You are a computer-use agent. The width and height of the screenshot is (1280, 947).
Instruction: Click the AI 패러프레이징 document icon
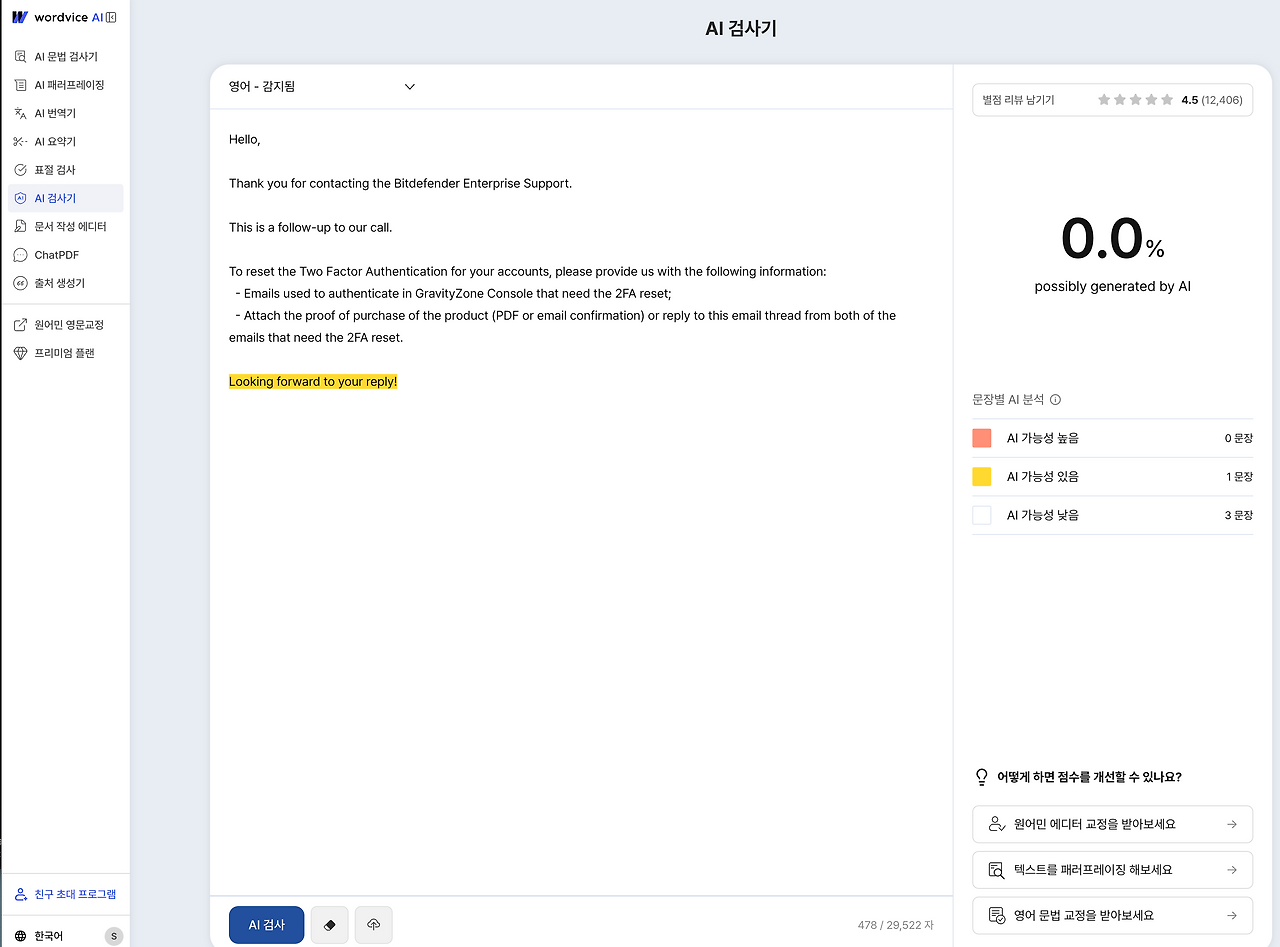pyautogui.click(x=20, y=85)
